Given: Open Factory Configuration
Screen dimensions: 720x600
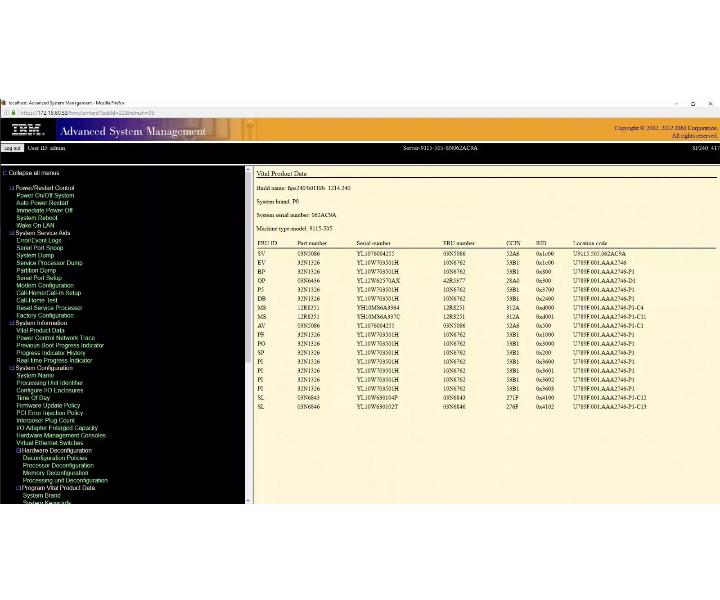Looking at the screenshot, I should (45, 316).
